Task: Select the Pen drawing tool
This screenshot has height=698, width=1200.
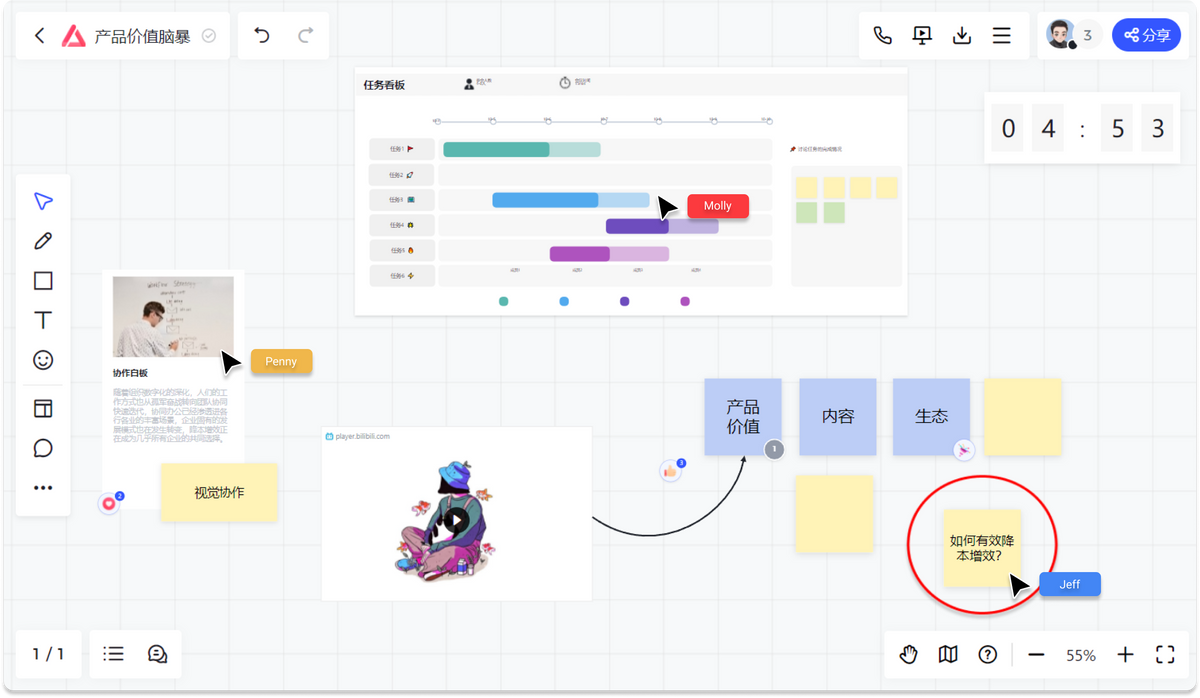Action: (x=43, y=241)
